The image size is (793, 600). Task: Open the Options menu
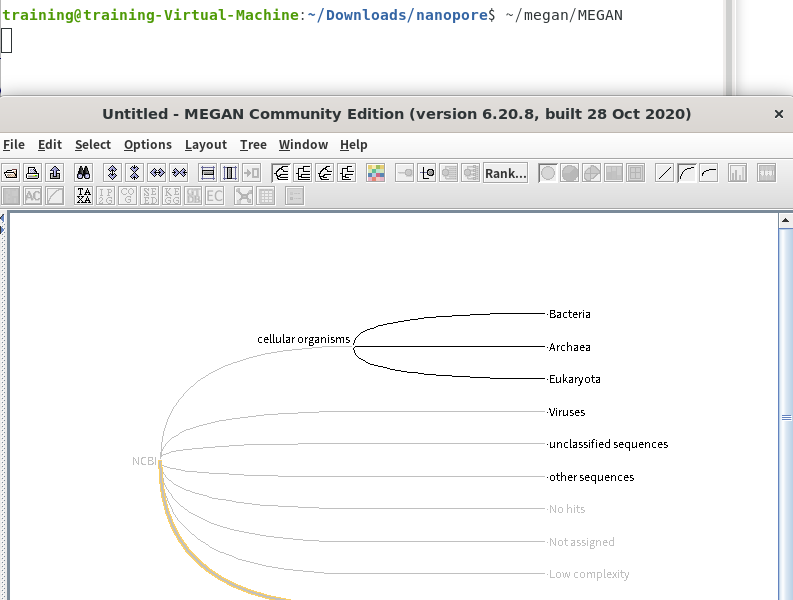148,145
